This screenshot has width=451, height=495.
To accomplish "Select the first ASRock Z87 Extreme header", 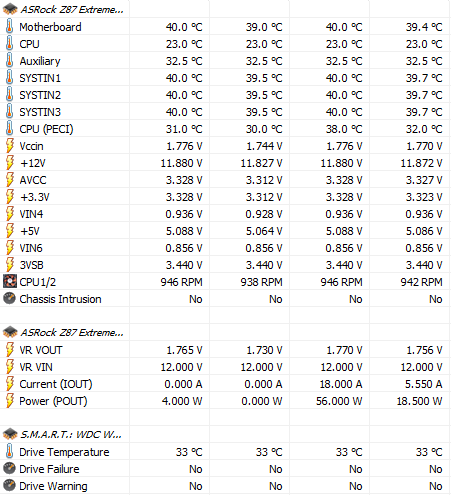I will [x=72, y=10].
